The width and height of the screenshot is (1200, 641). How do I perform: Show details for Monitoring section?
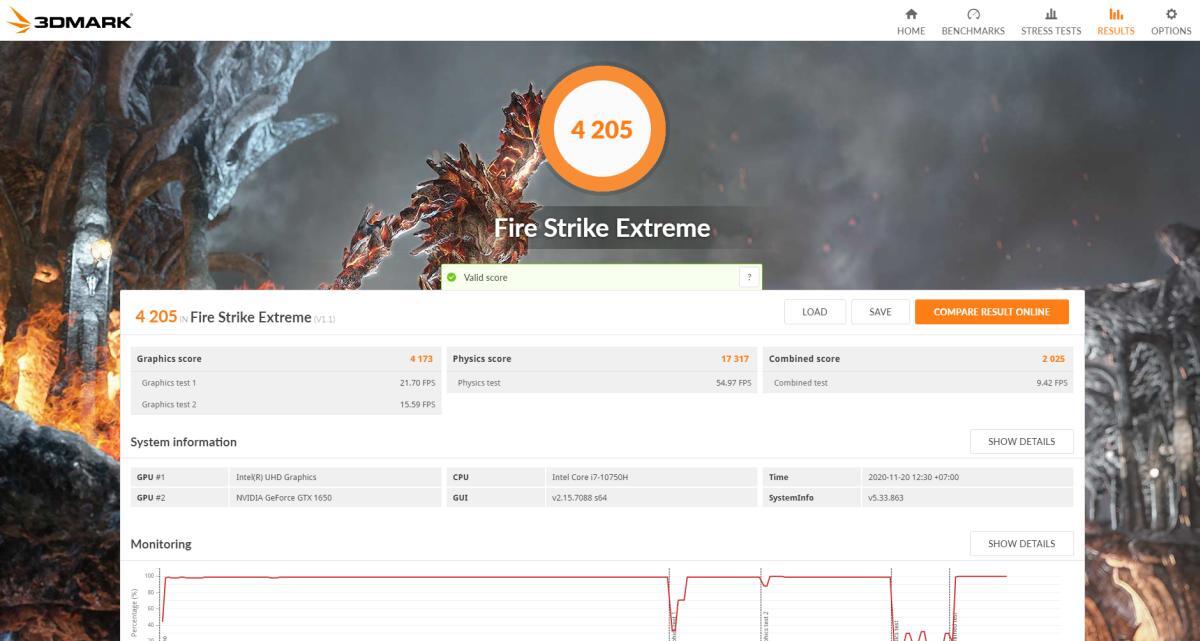click(x=1021, y=544)
